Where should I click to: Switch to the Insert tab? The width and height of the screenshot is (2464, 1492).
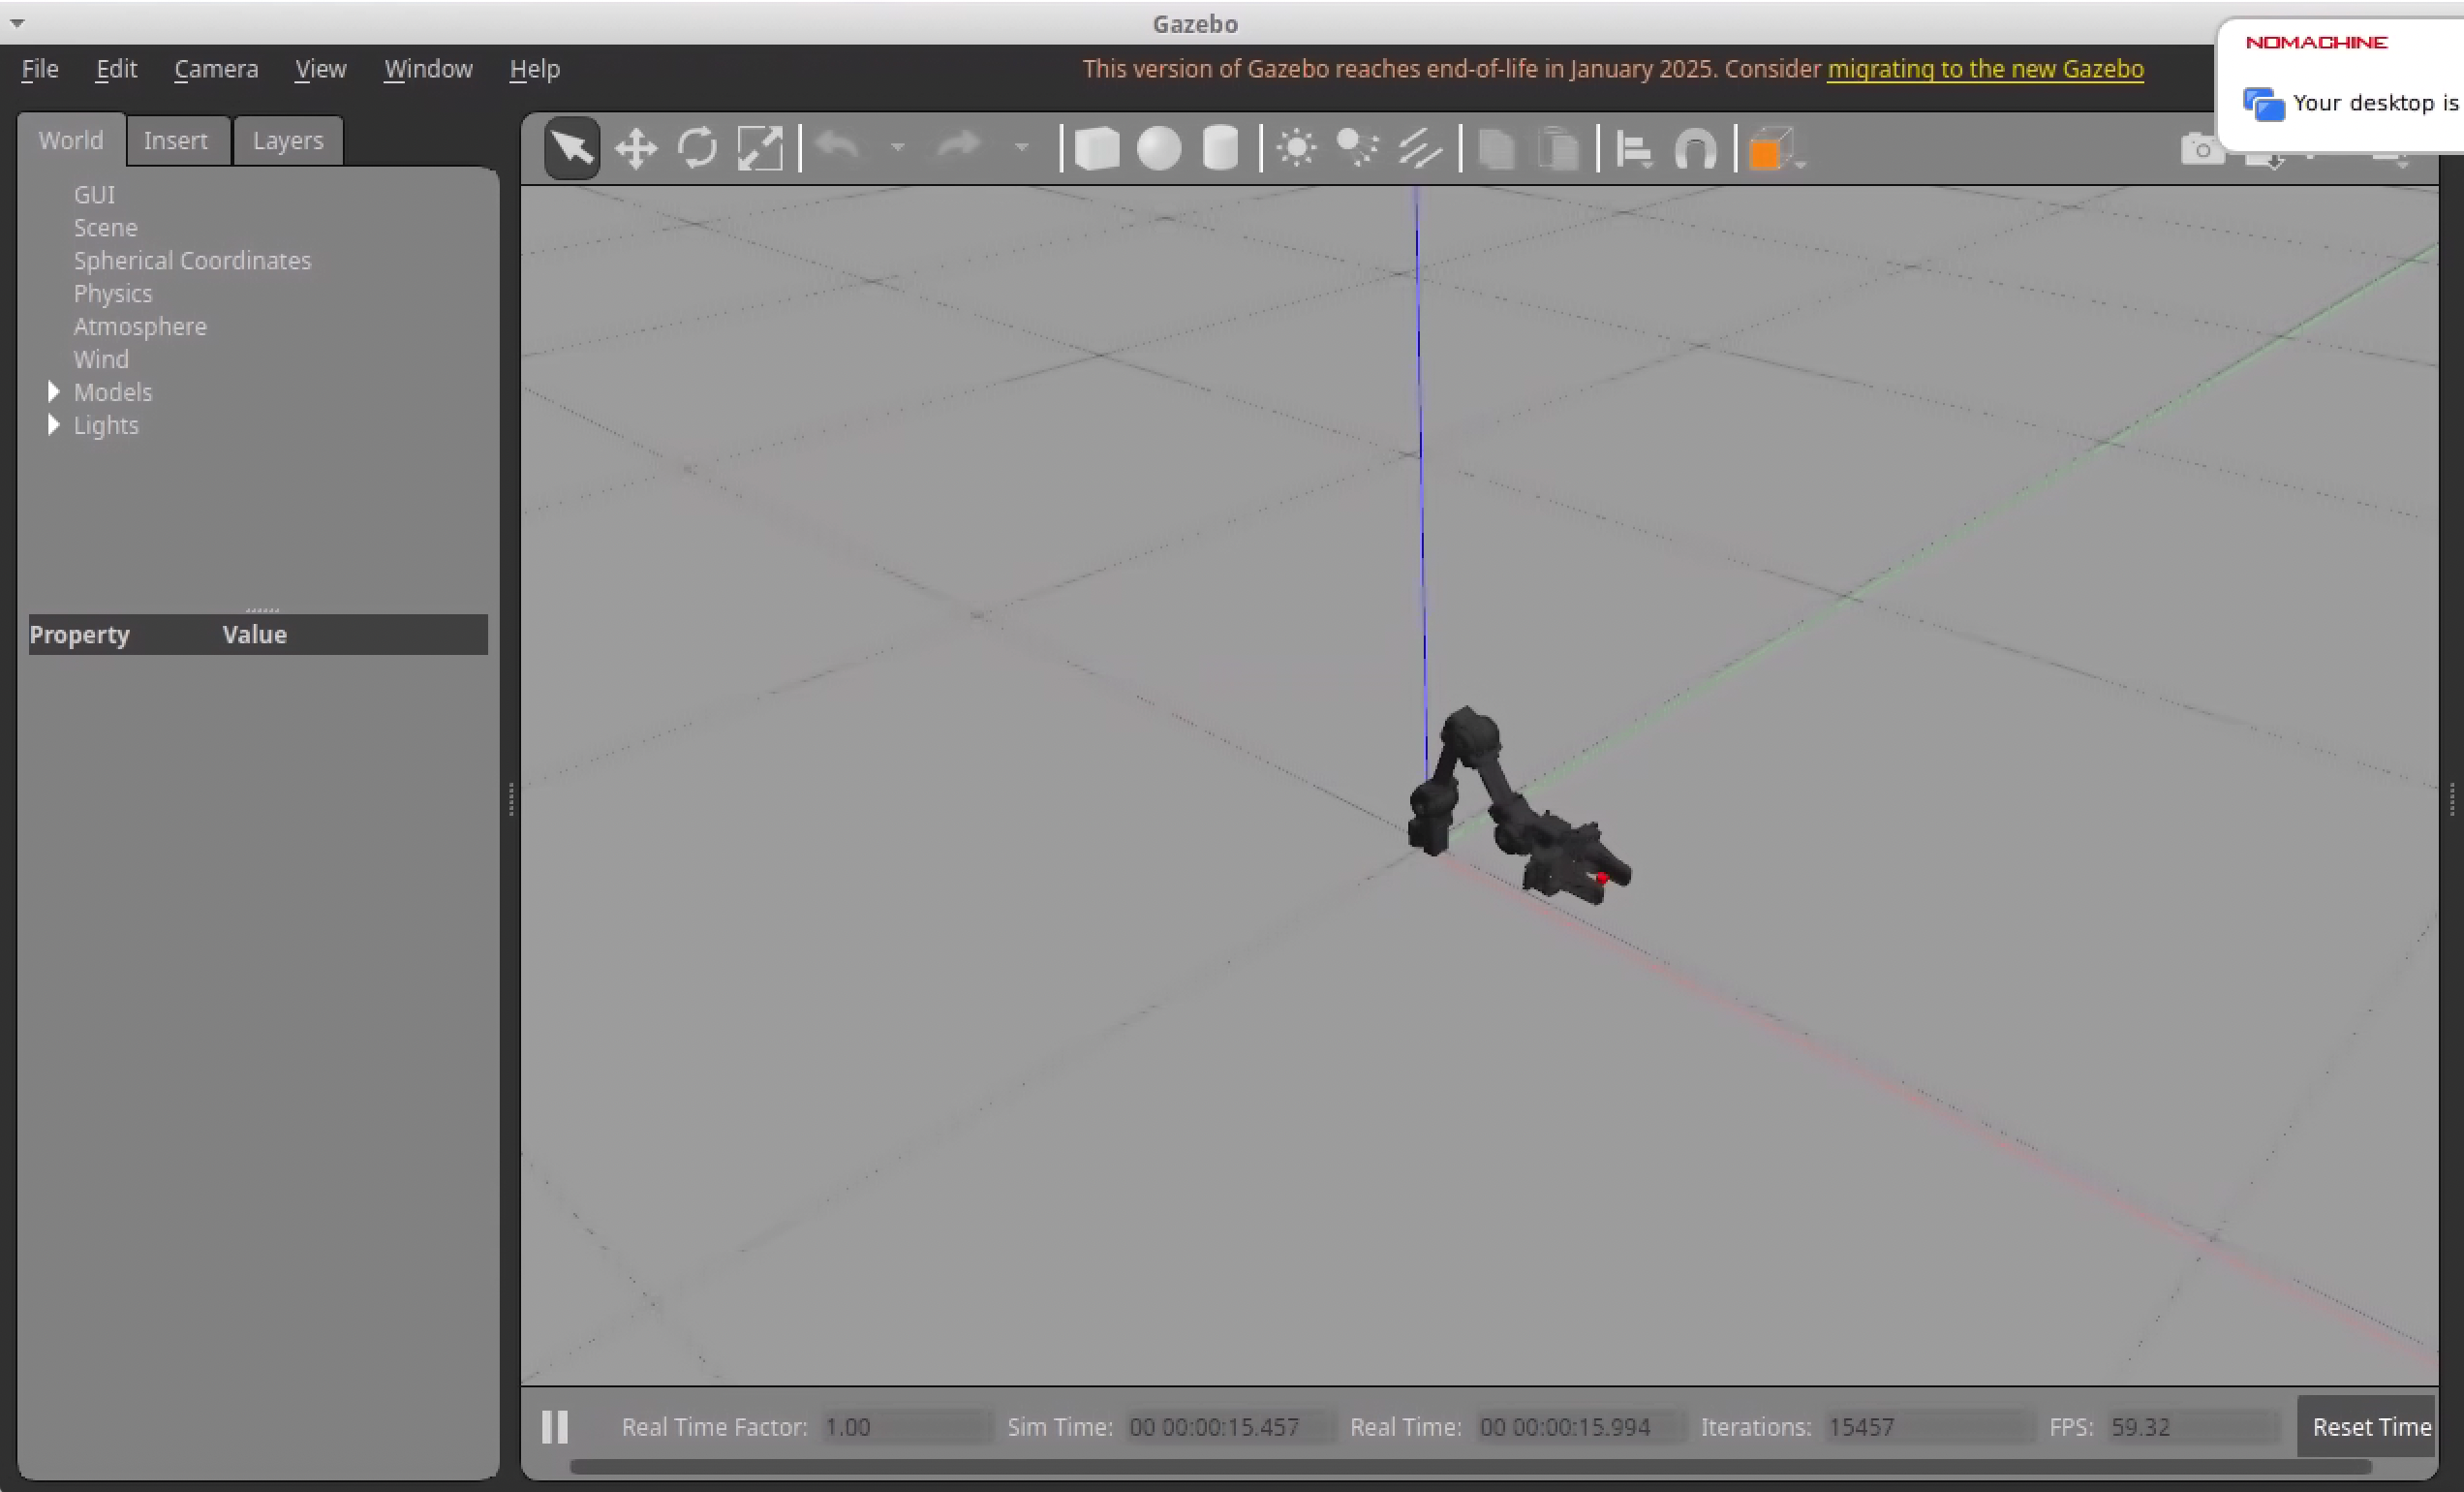coord(176,141)
